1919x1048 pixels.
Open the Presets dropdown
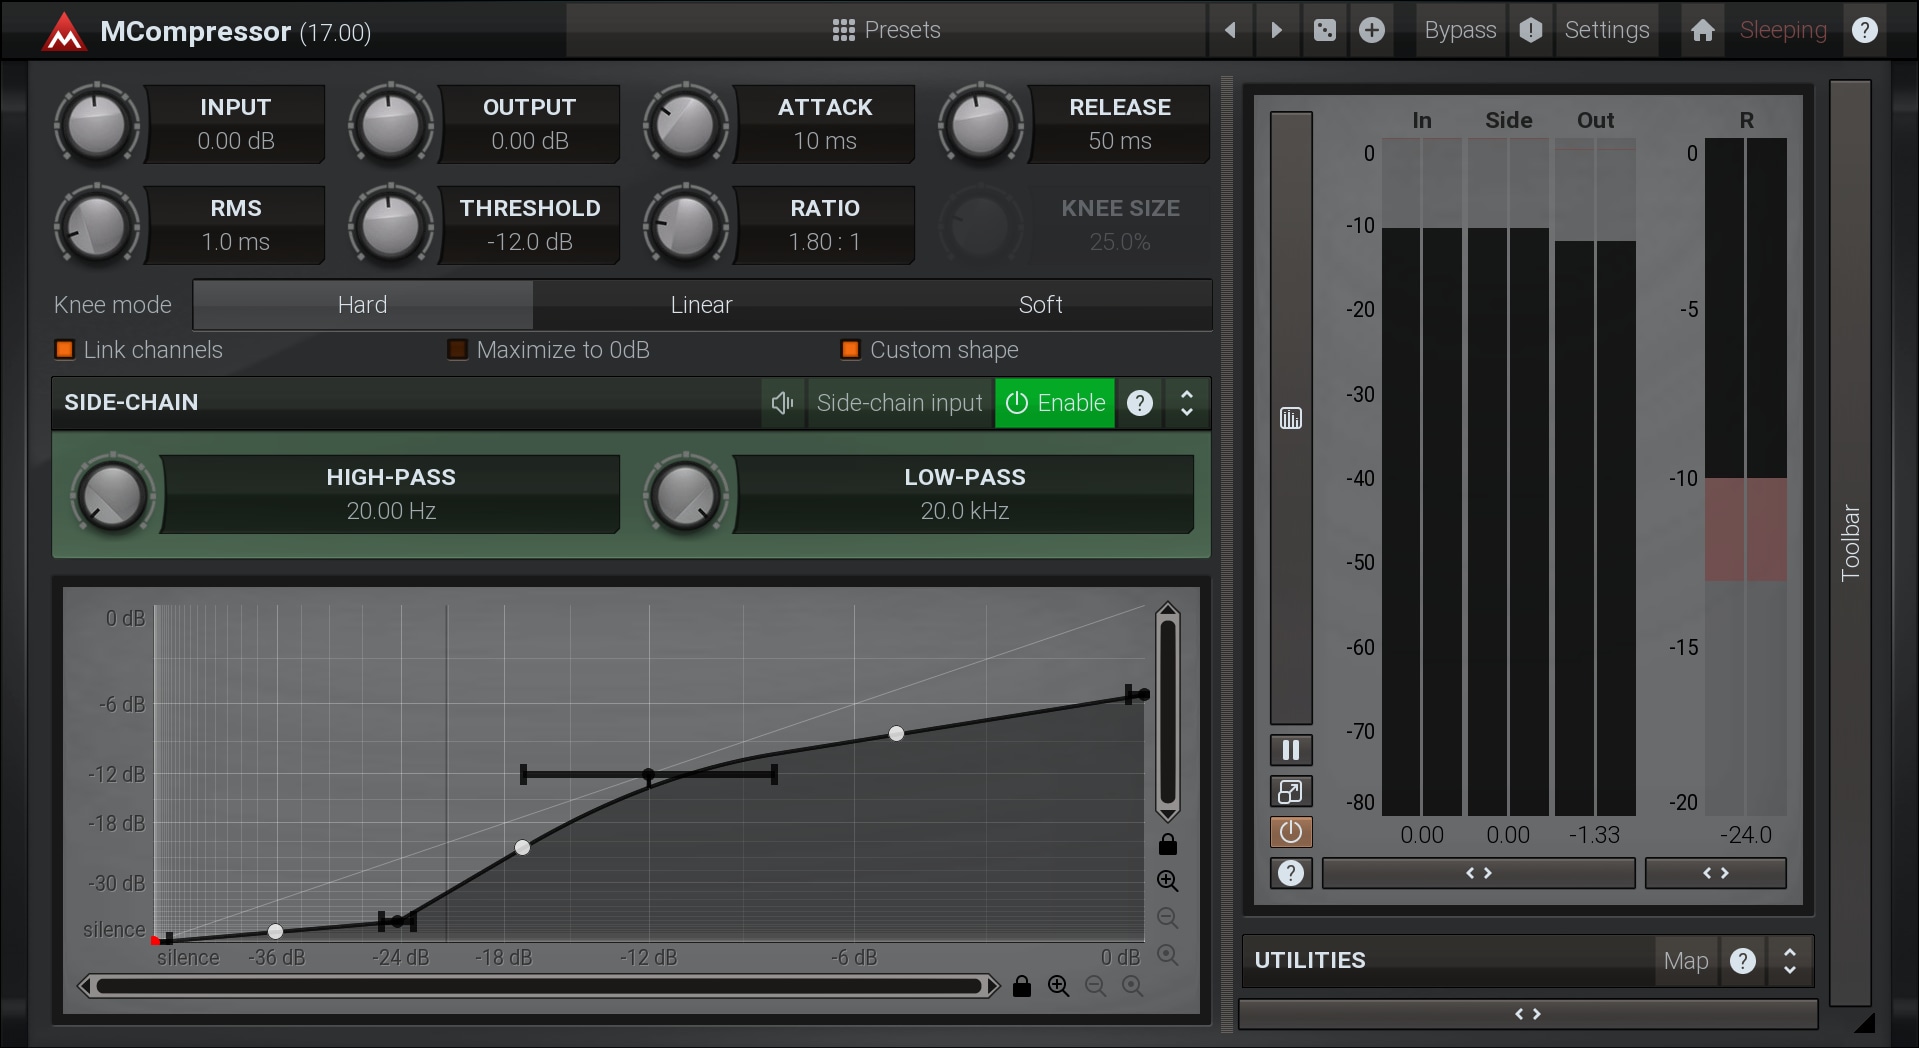(886, 30)
